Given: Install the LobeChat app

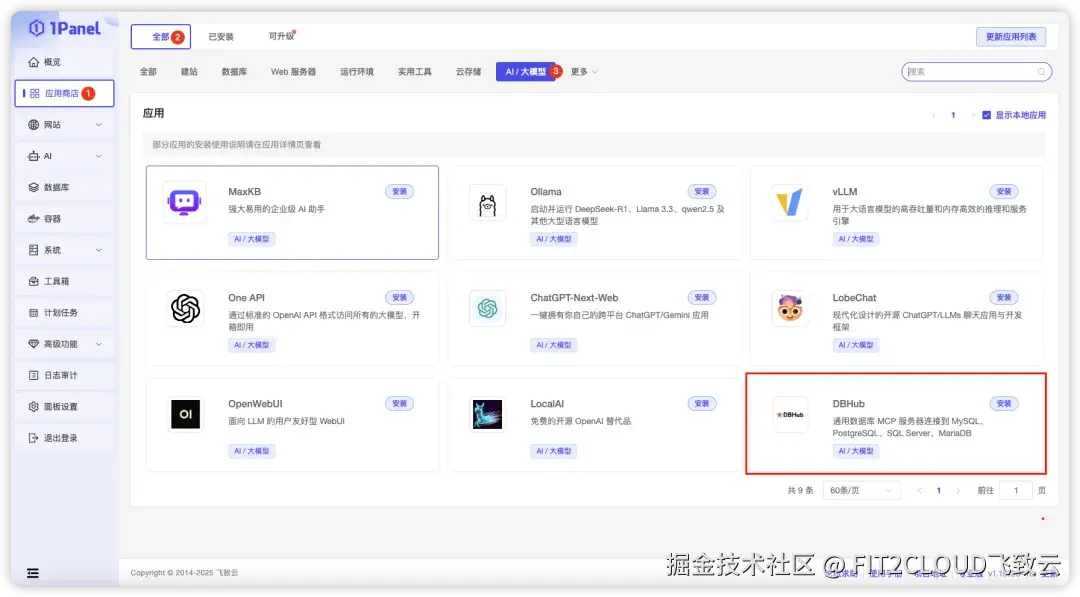Looking at the screenshot, I should 1004,297.
